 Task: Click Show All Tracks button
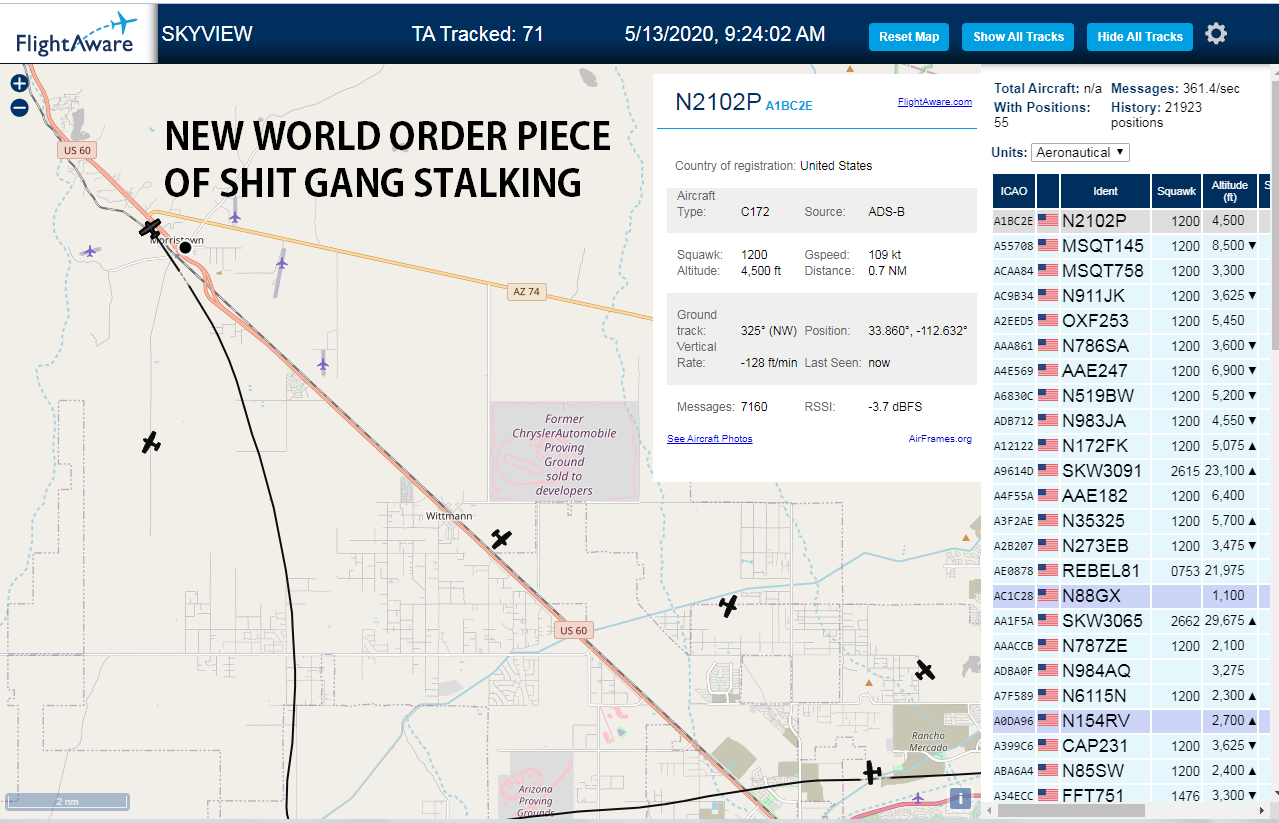click(x=1018, y=37)
